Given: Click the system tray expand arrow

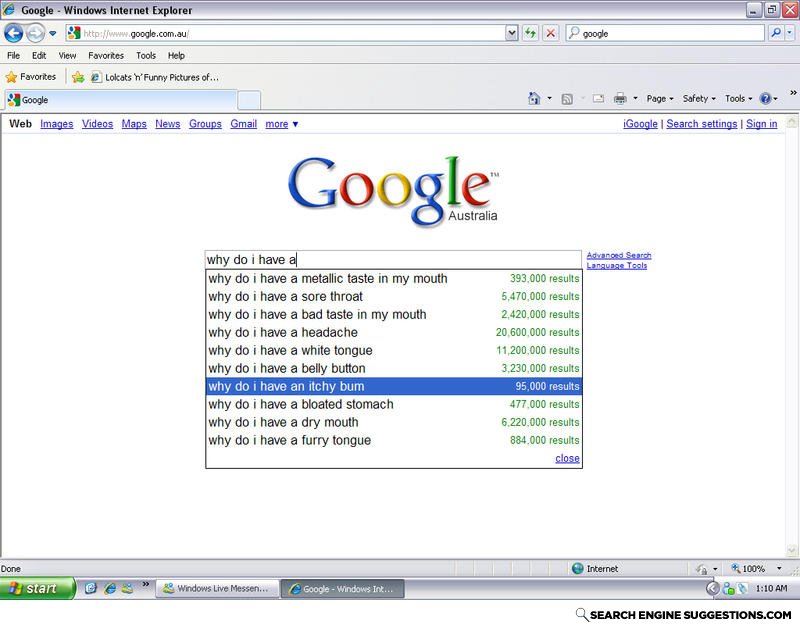Looking at the screenshot, I should click(712, 589).
